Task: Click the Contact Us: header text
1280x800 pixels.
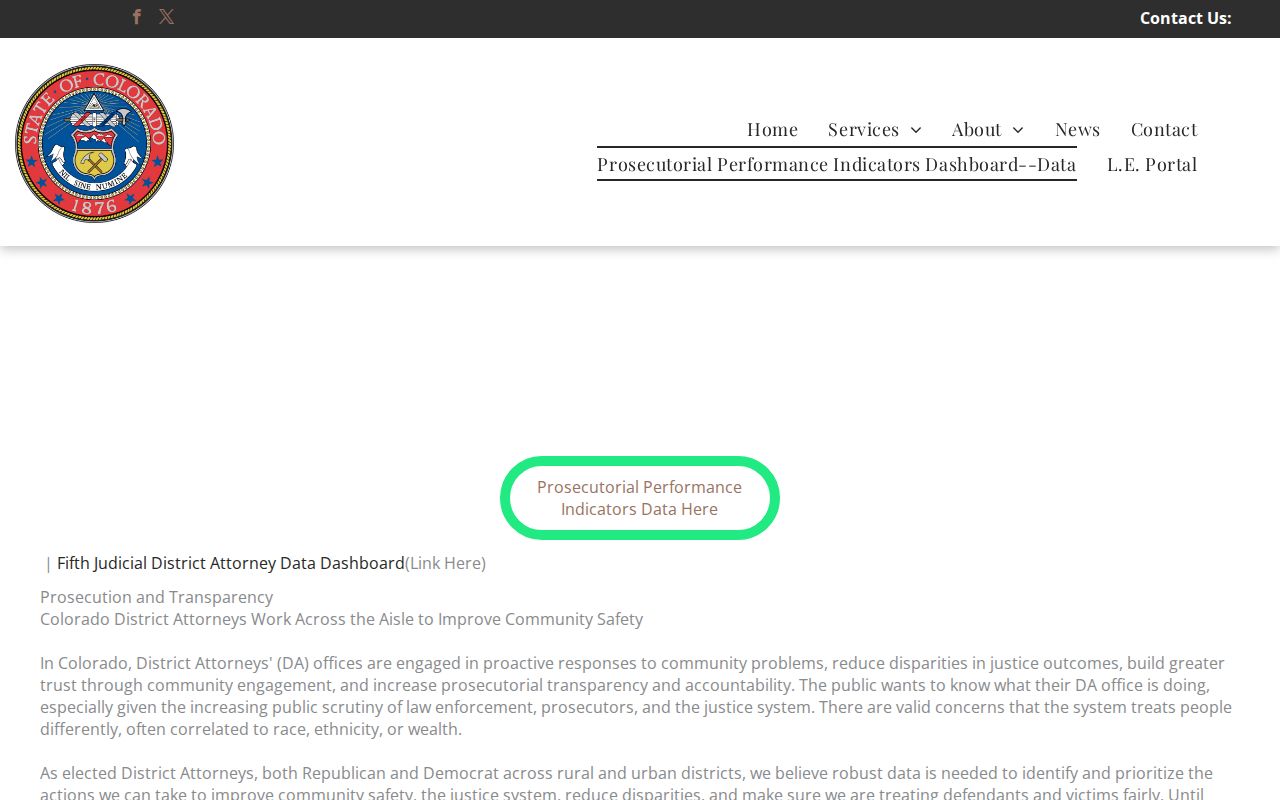Action: pos(1185,18)
